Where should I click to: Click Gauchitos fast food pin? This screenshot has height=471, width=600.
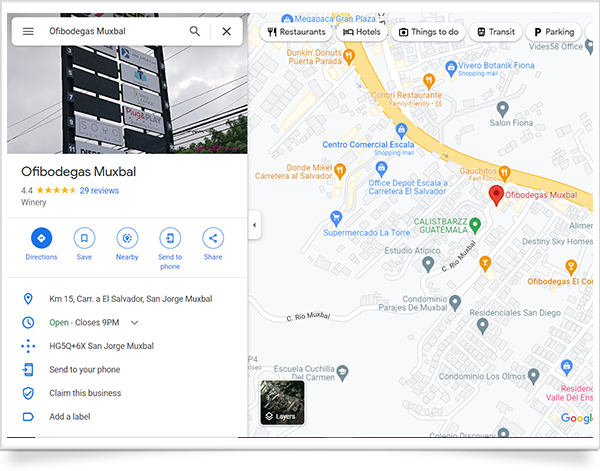point(504,173)
